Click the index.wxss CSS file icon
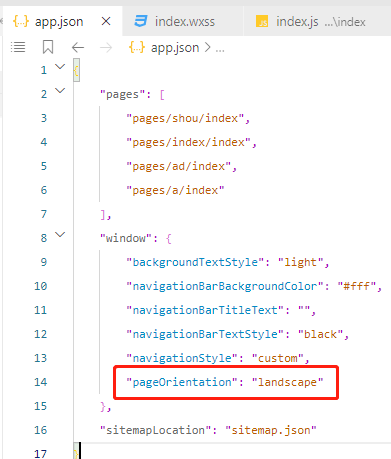The height and width of the screenshot is (459, 391). coord(141,22)
